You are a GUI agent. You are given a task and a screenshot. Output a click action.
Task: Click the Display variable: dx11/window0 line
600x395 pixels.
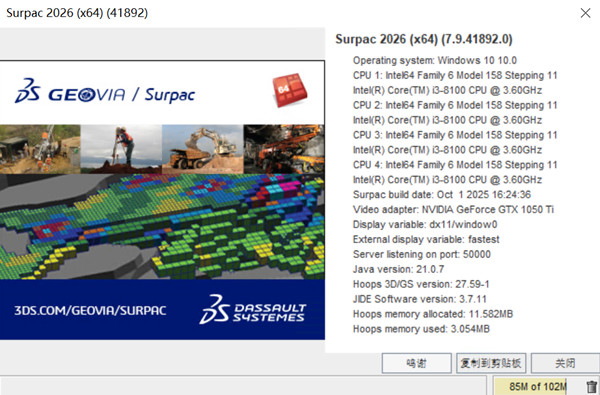click(x=425, y=225)
